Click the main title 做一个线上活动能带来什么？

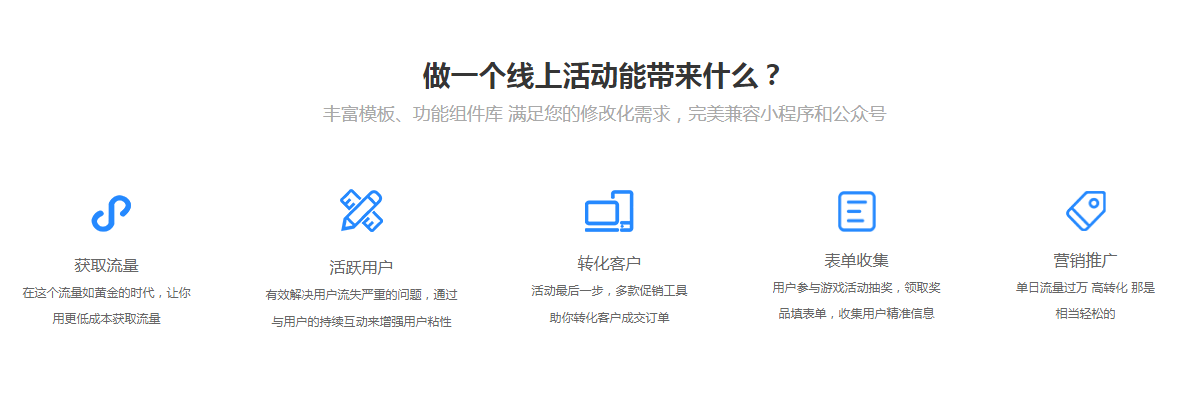coord(601,76)
